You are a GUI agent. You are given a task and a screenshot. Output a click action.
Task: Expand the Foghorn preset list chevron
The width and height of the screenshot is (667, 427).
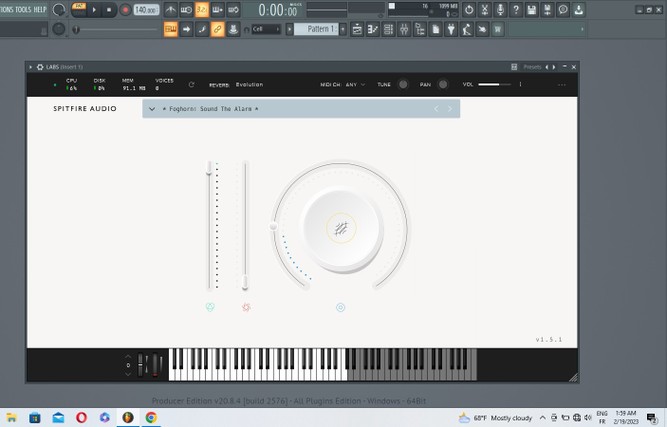152,108
